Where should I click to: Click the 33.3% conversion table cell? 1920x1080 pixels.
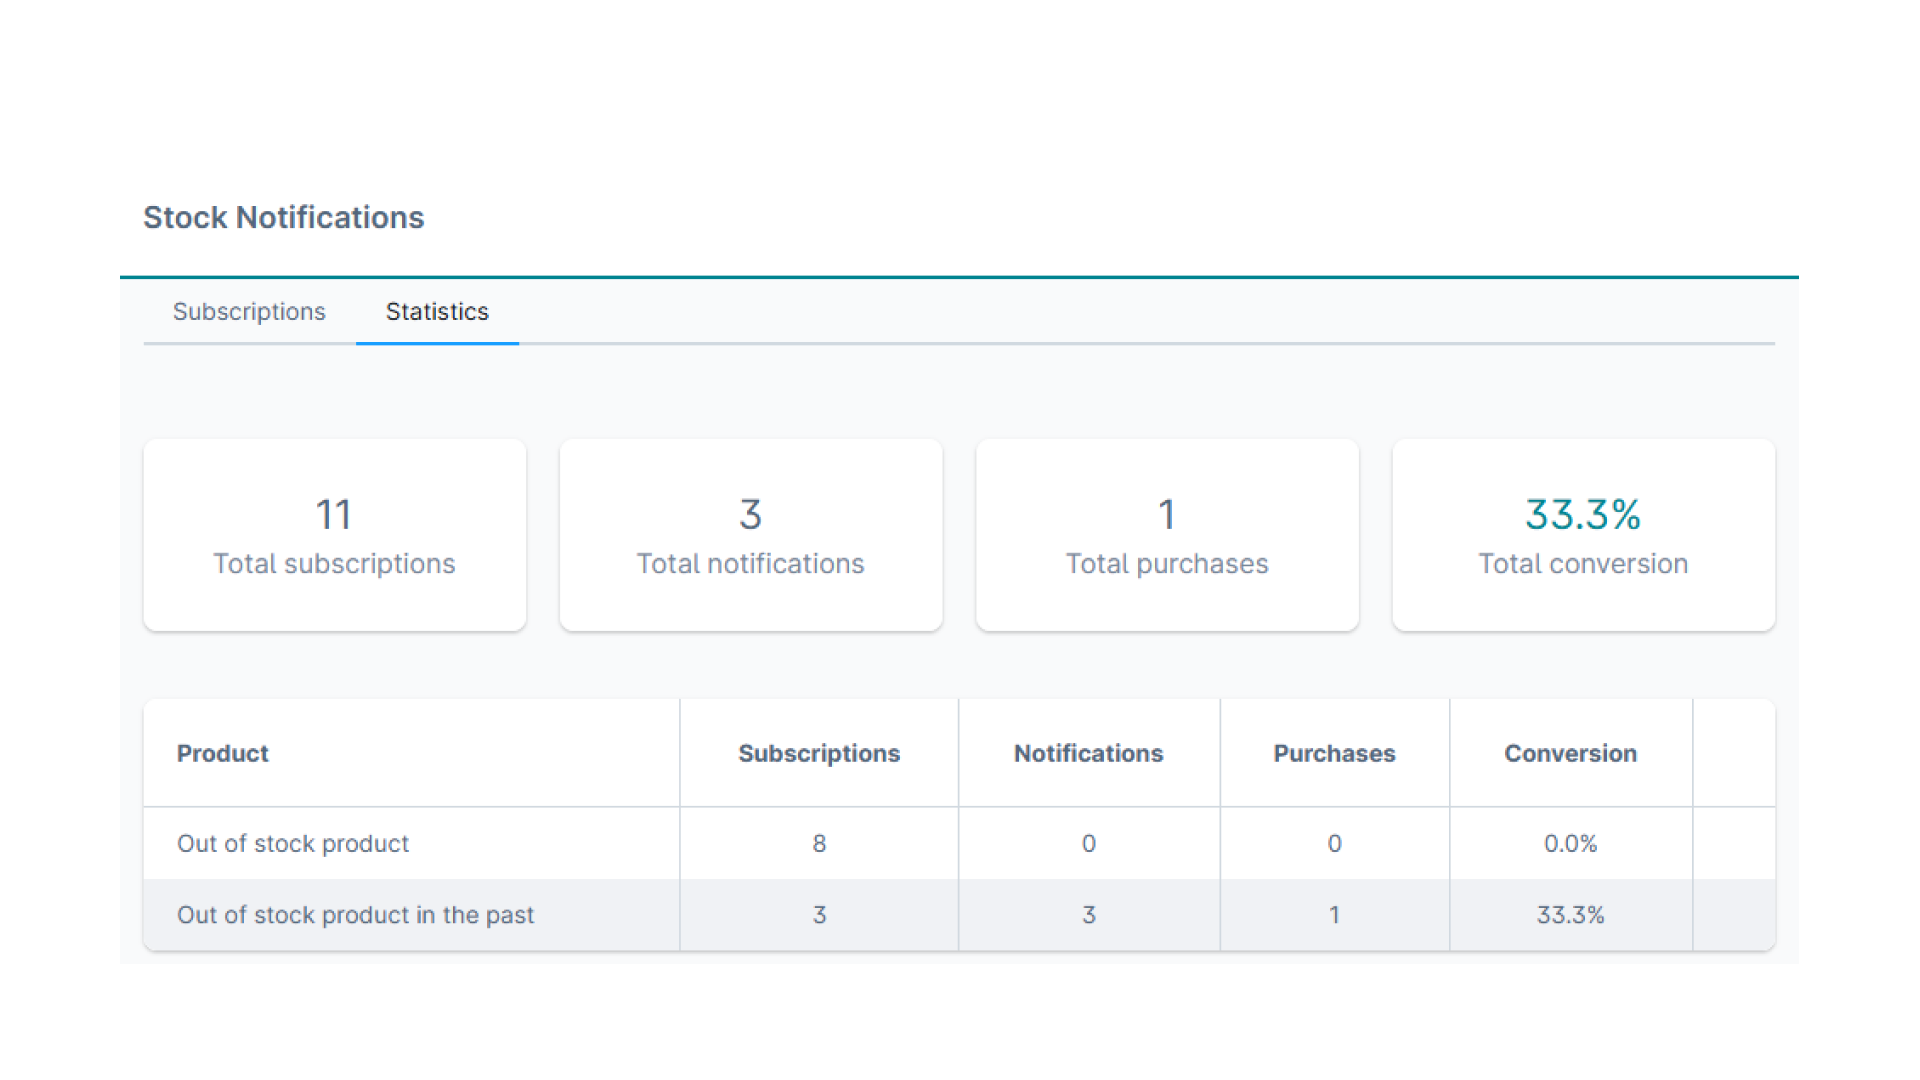tap(1570, 915)
